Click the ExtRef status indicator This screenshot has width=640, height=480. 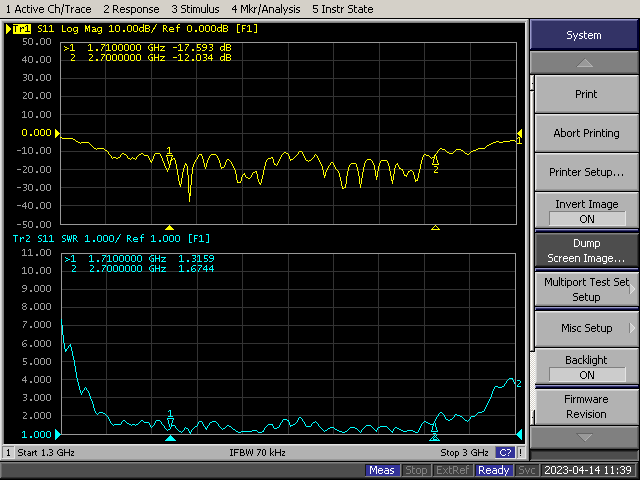pos(452,470)
